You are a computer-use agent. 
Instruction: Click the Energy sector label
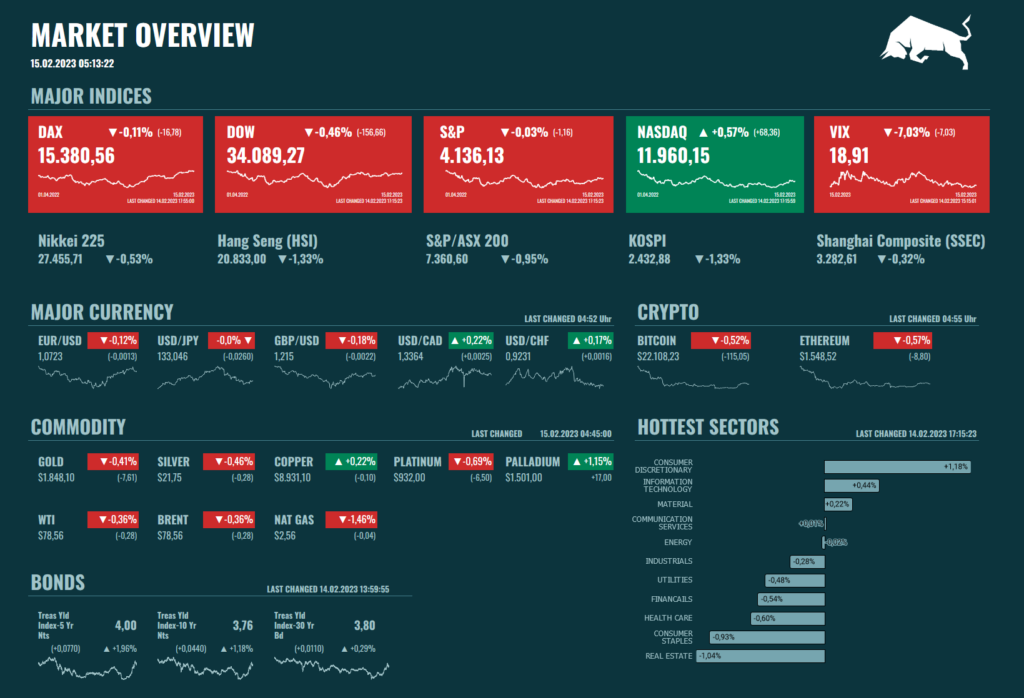(x=678, y=543)
